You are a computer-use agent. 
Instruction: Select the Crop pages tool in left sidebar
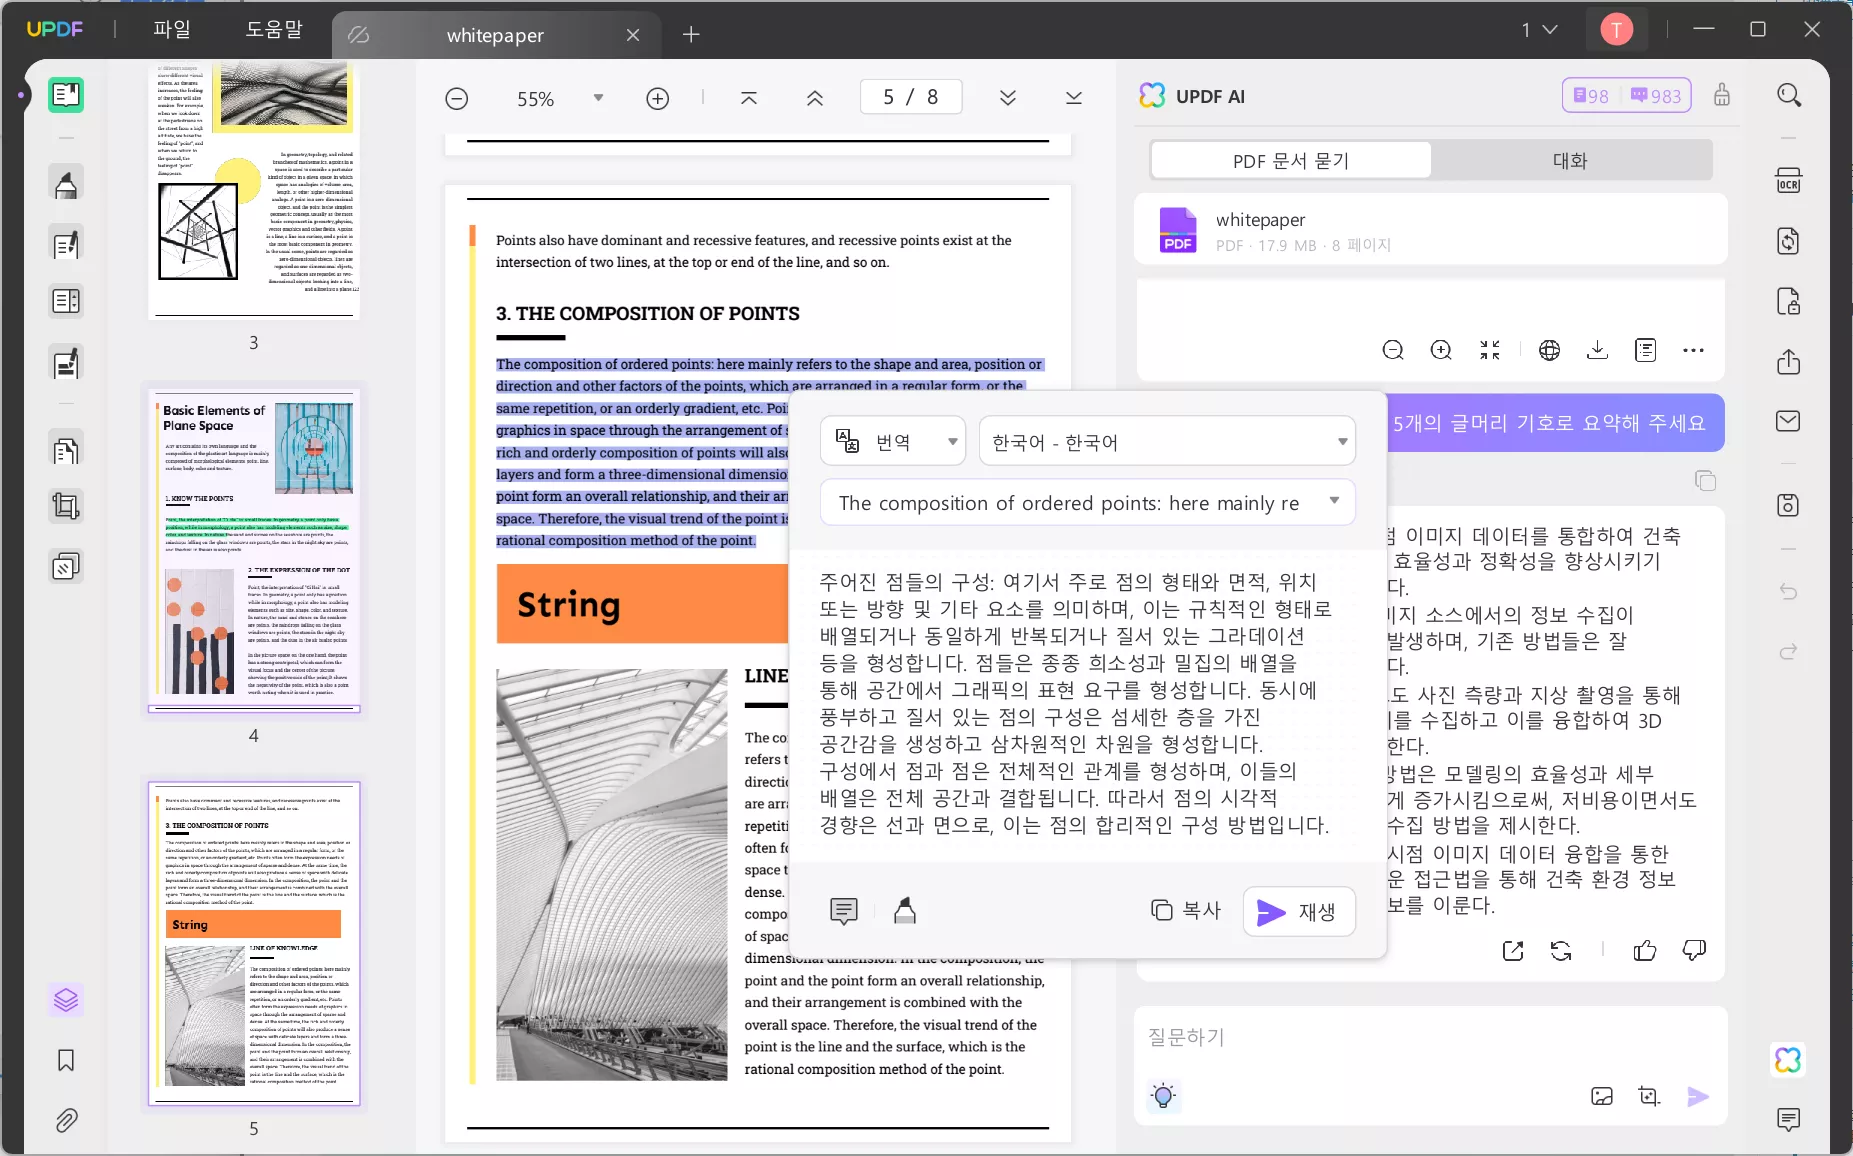[66, 507]
